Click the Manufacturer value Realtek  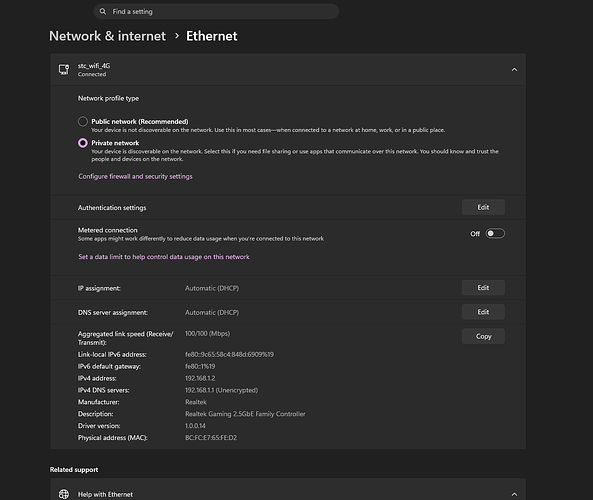196,402
